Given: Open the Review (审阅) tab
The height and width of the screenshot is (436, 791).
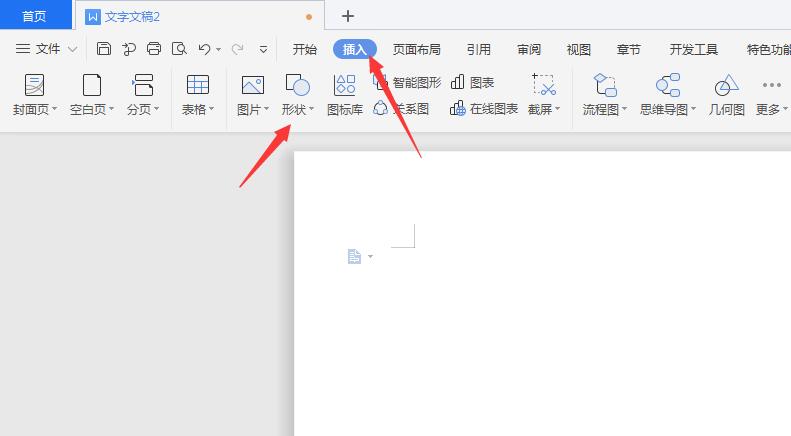Looking at the screenshot, I should coord(529,49).
